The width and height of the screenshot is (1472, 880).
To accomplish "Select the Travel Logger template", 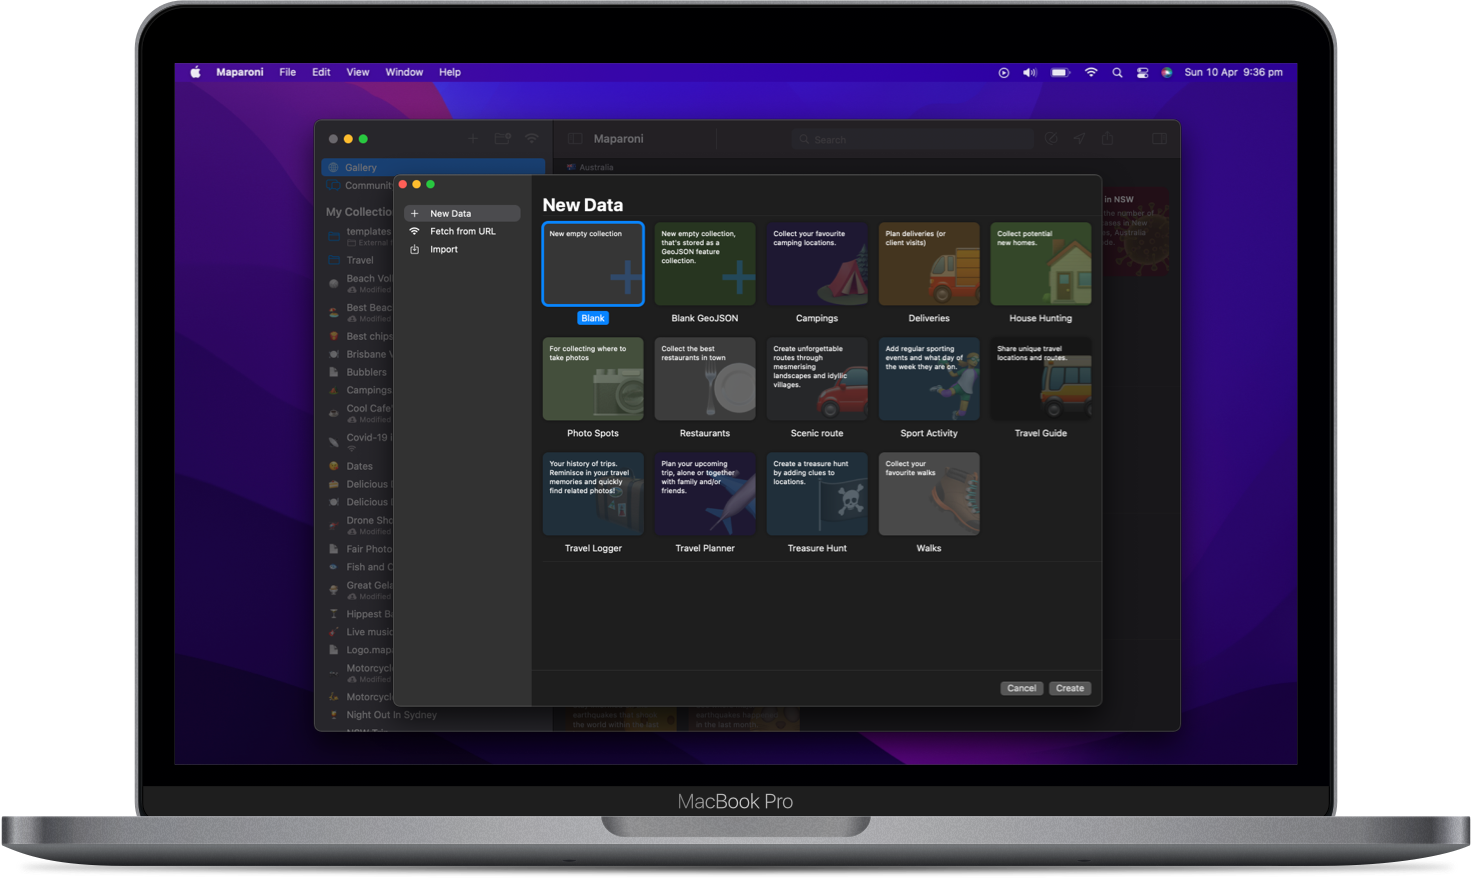I will [x=593, y=494].
